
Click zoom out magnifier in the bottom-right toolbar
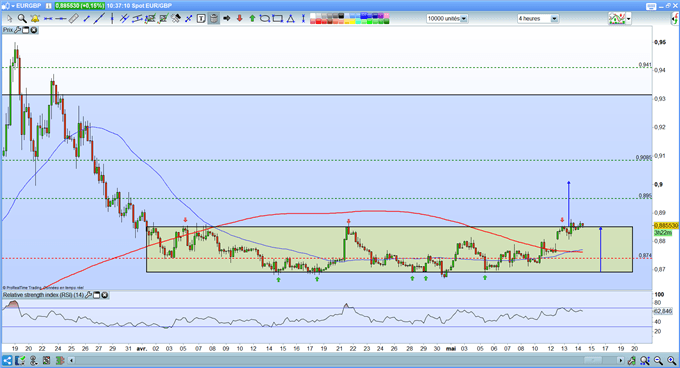(x=658, y=360)
